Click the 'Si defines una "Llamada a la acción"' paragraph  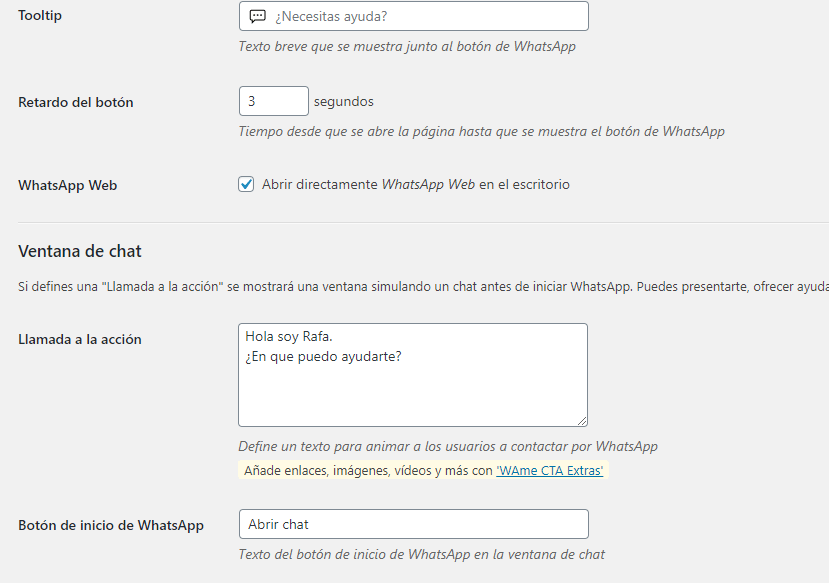coord(423,286)
